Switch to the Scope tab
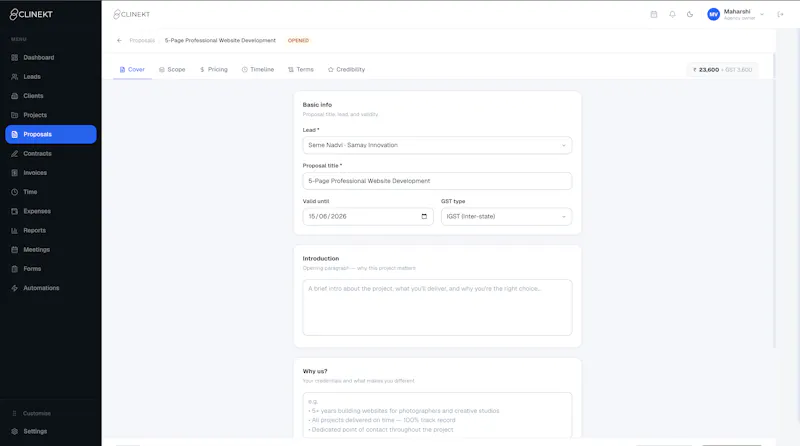Image resolution: width=800 pixels, height=446 pixels. tap(172, 69)
